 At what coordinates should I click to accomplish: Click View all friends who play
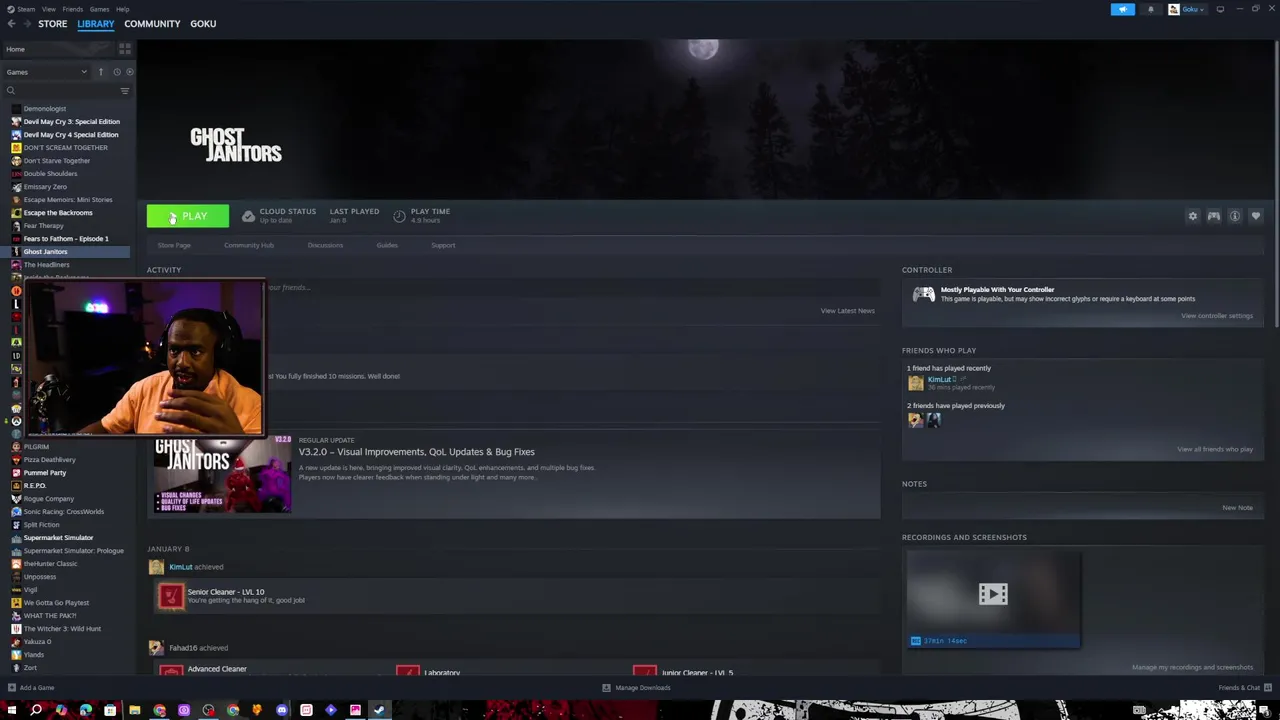1214,449
